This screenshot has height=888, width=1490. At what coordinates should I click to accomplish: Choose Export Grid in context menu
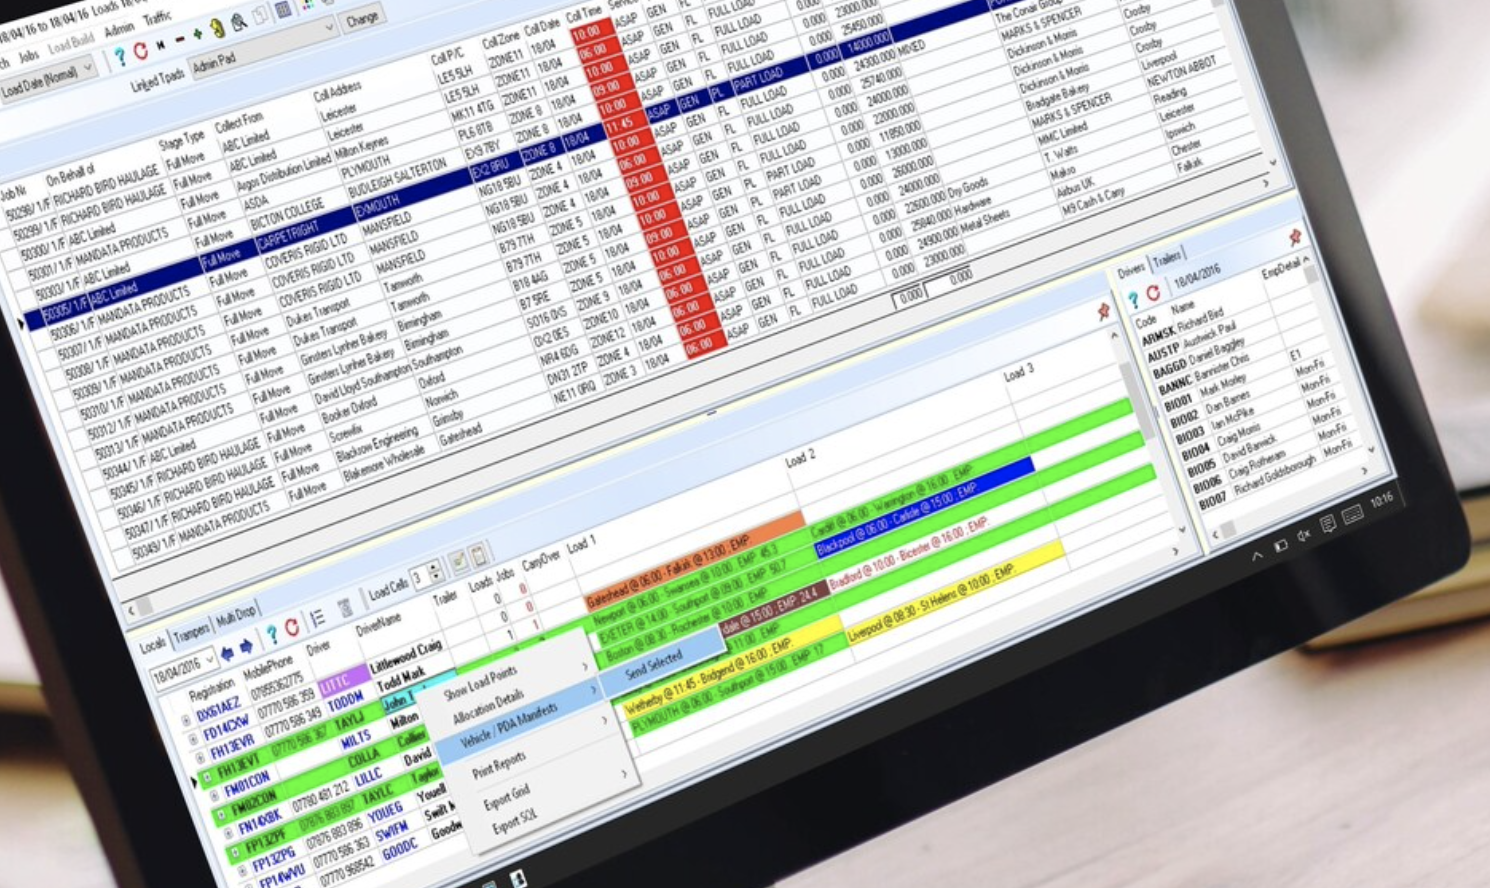click(x=506, y=796)
